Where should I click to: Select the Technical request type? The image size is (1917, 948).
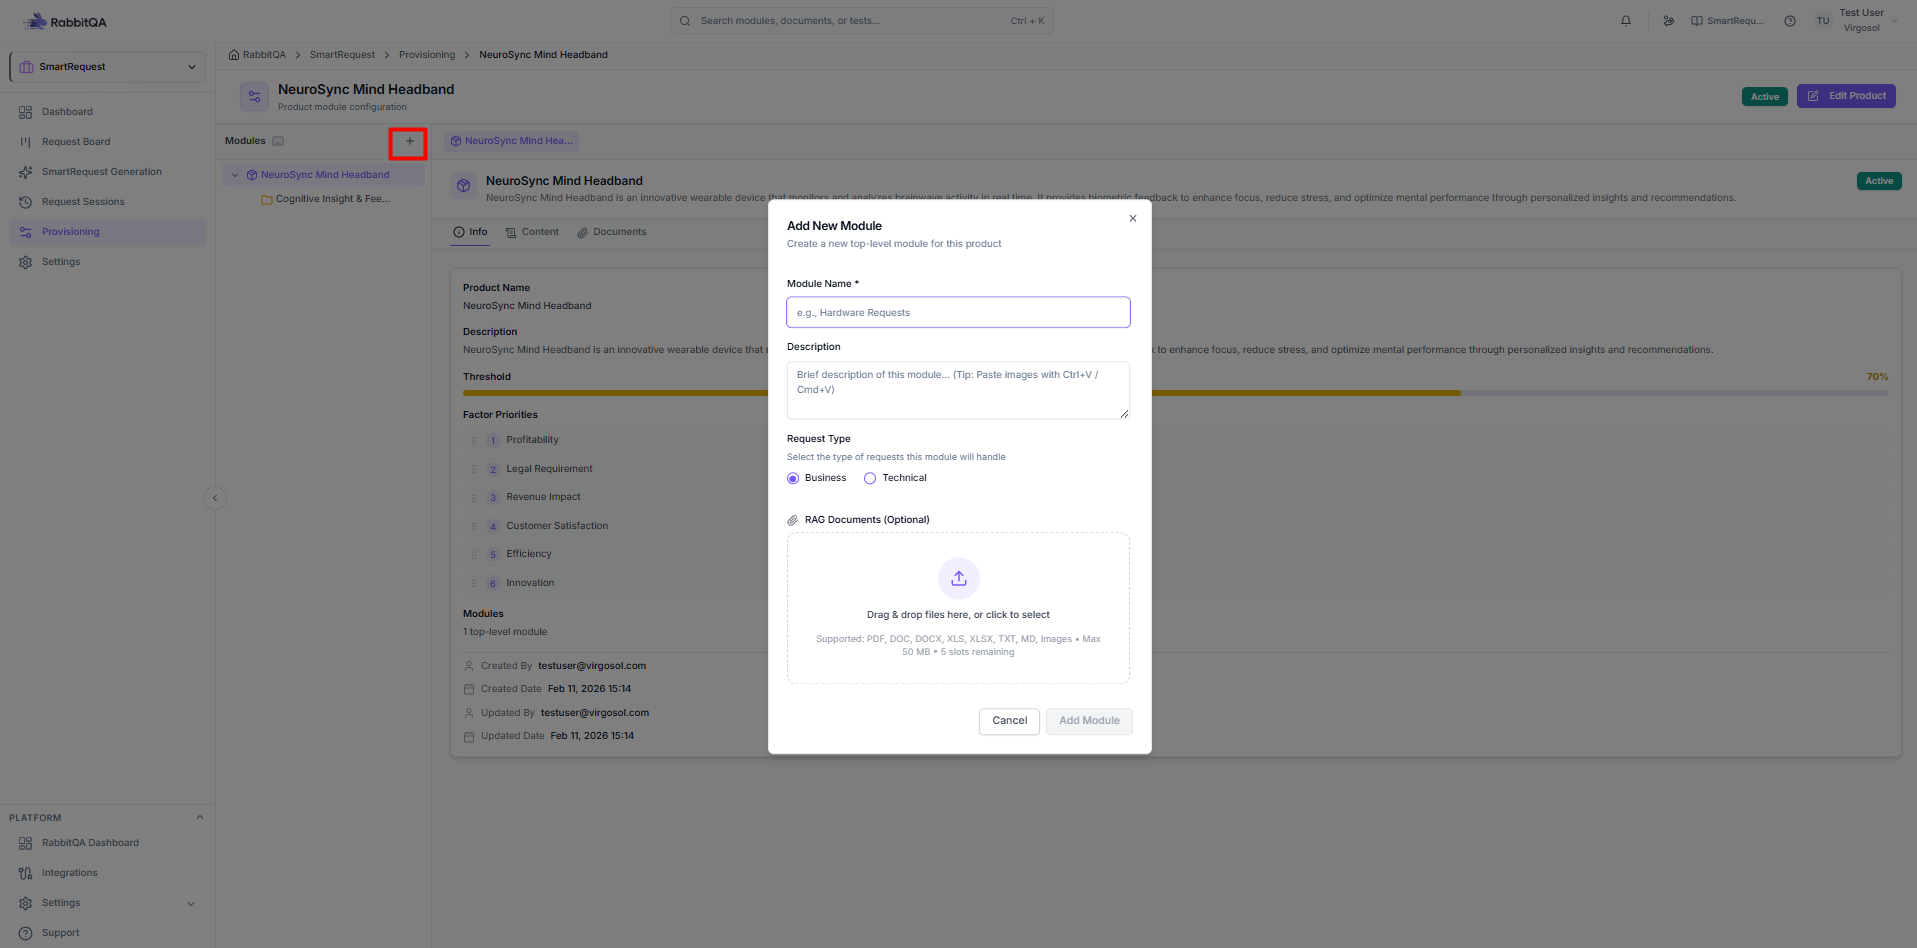click(870, 479)
